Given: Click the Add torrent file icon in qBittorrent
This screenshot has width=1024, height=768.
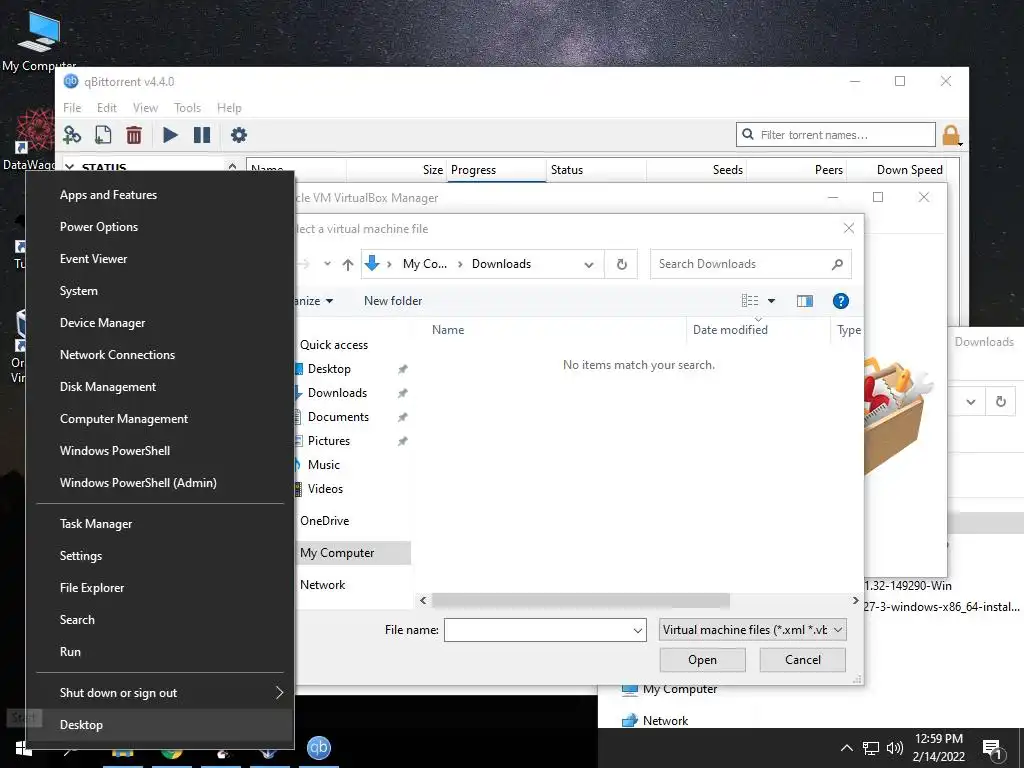Looking at the screenshot, I should pos(103,135).
